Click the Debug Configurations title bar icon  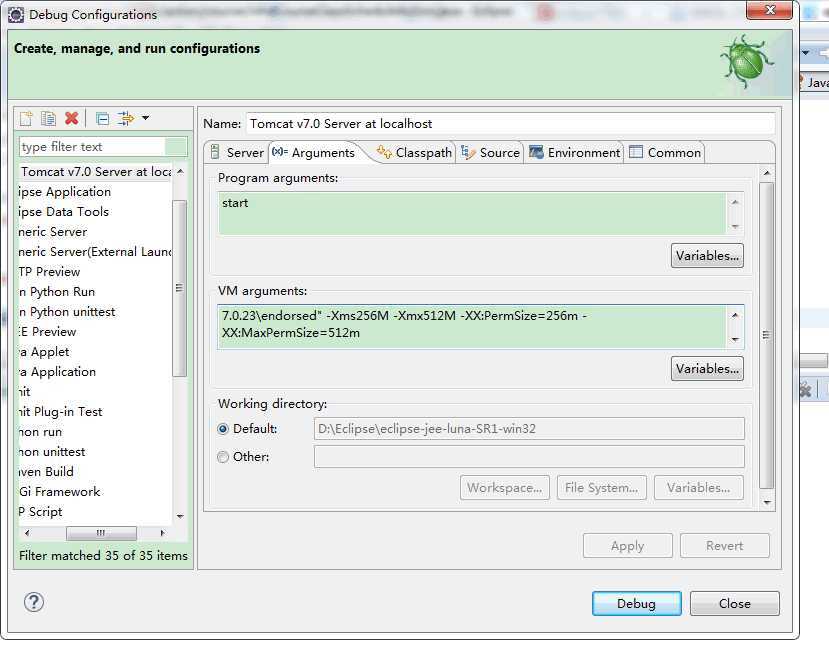point(16,15)
